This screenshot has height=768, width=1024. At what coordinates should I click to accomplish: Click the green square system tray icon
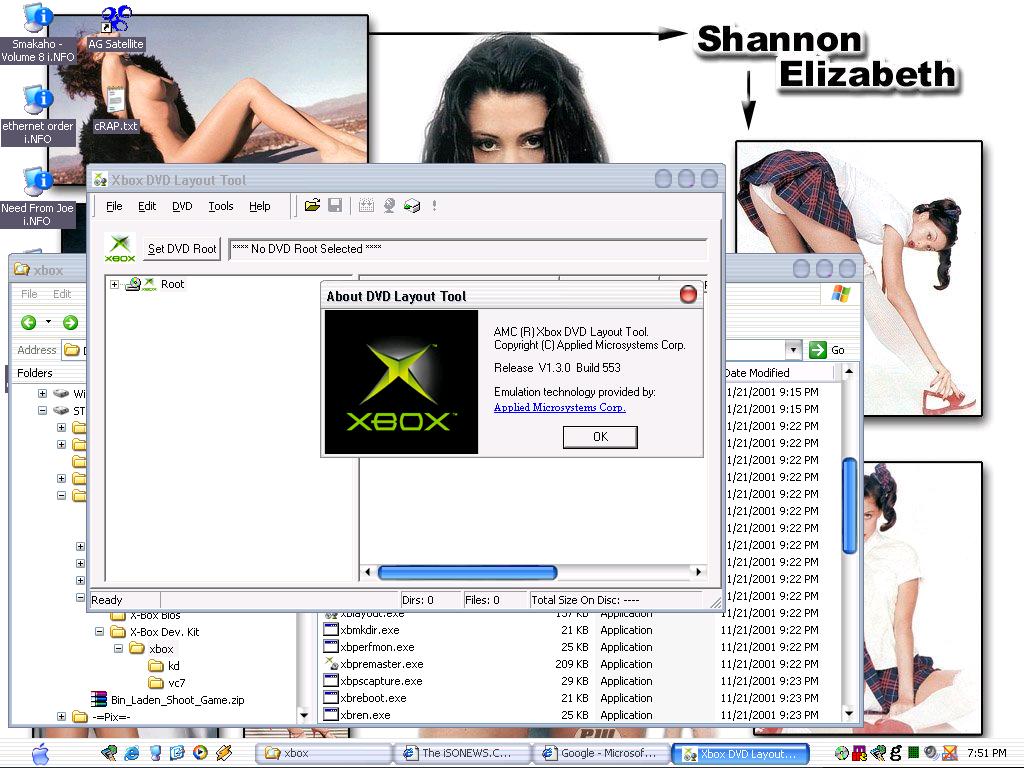point(914,753)
